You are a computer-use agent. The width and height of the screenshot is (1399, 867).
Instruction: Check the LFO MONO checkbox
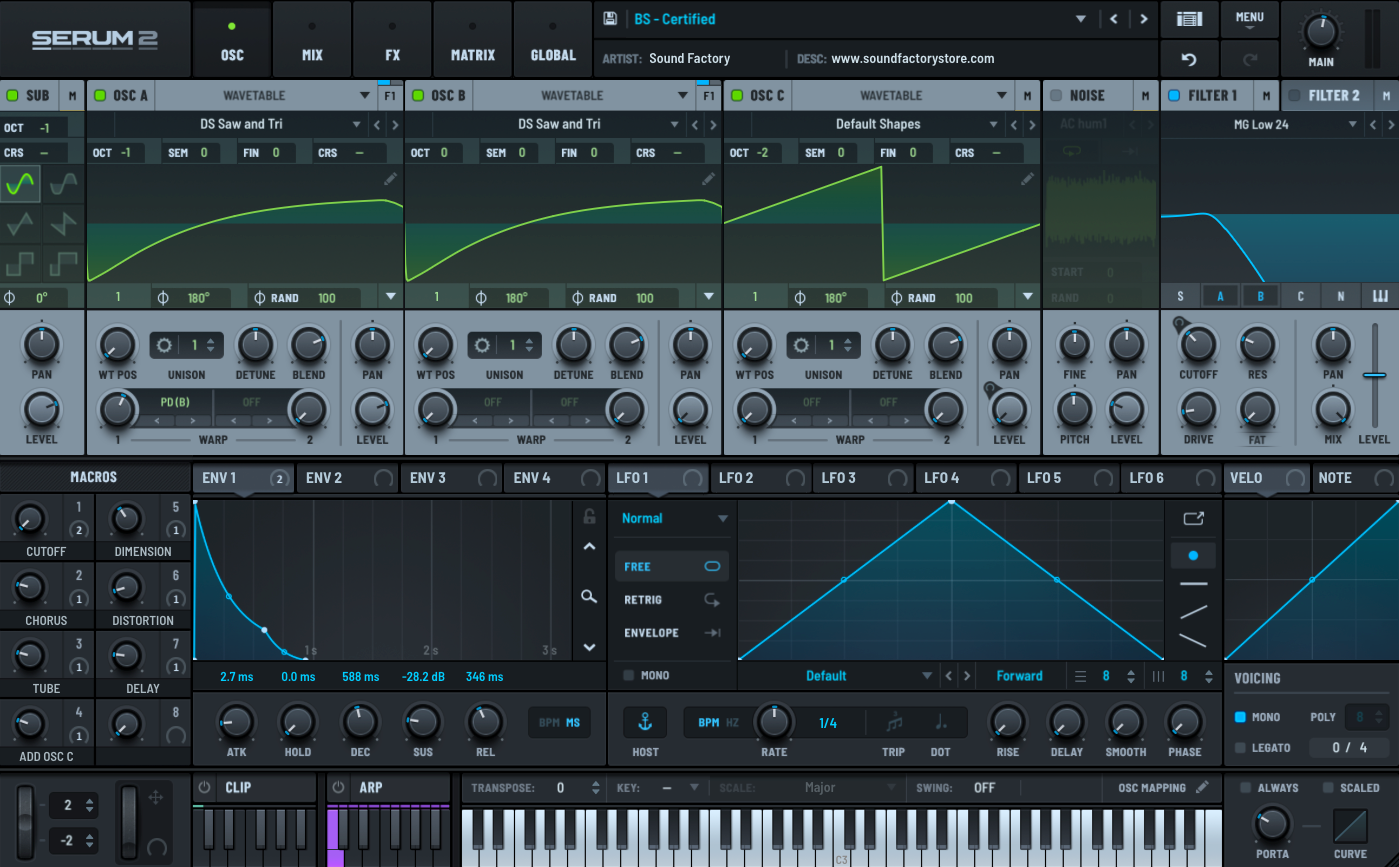(x=628, y=676)
